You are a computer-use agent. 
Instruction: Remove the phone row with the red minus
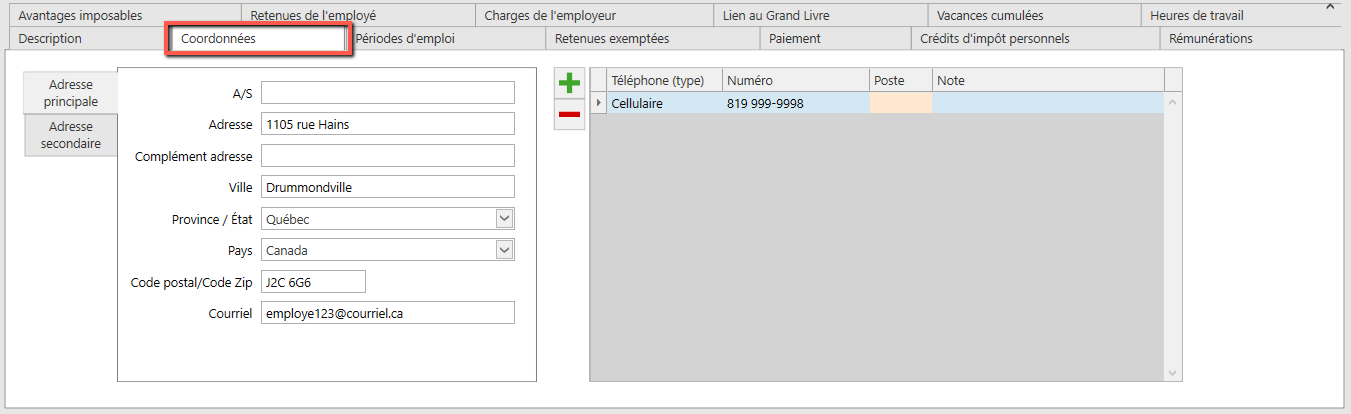pos(569,115)
